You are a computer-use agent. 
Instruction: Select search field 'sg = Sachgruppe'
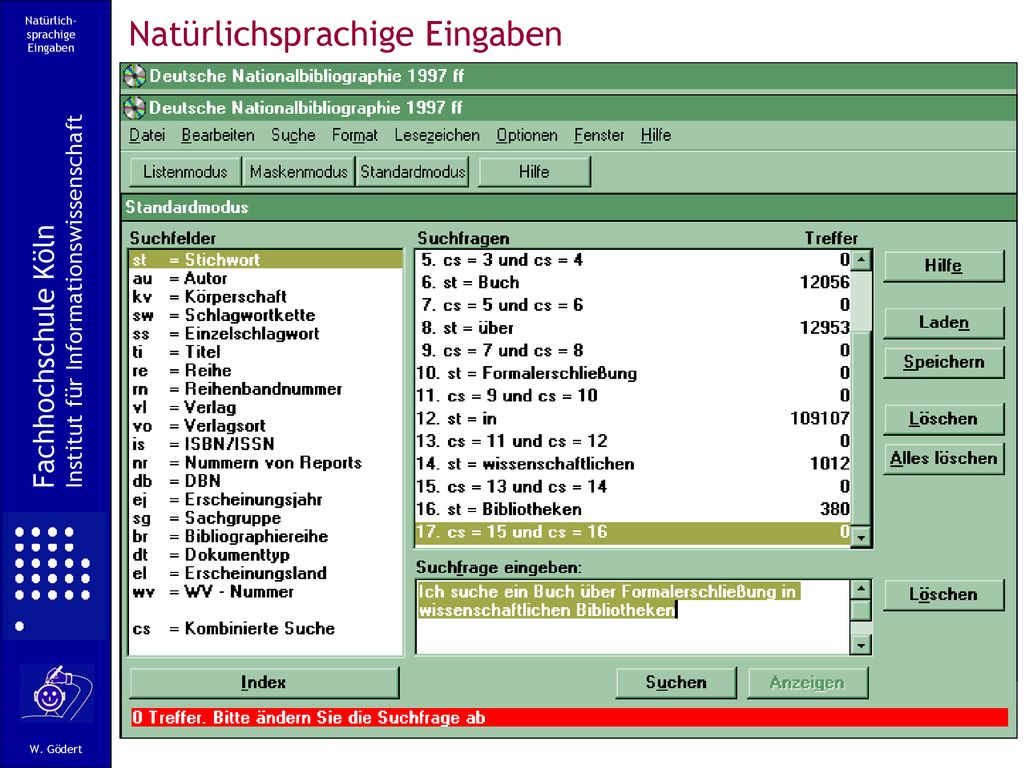[x=266, y=518]
